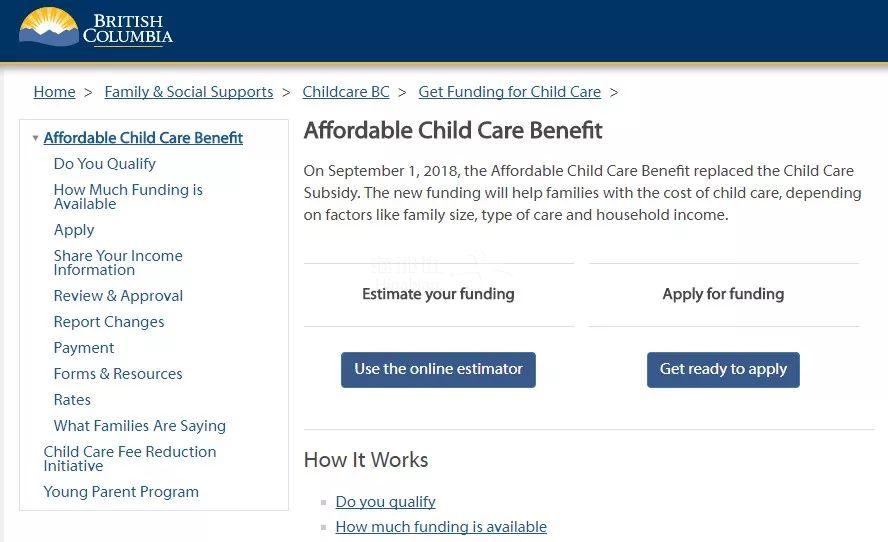Open Share Your Income Information page

[118, 263]
